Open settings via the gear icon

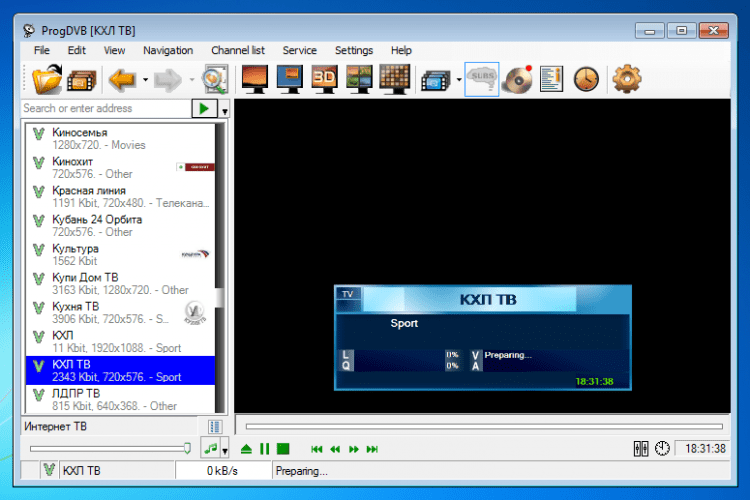[x=626, y=79]
